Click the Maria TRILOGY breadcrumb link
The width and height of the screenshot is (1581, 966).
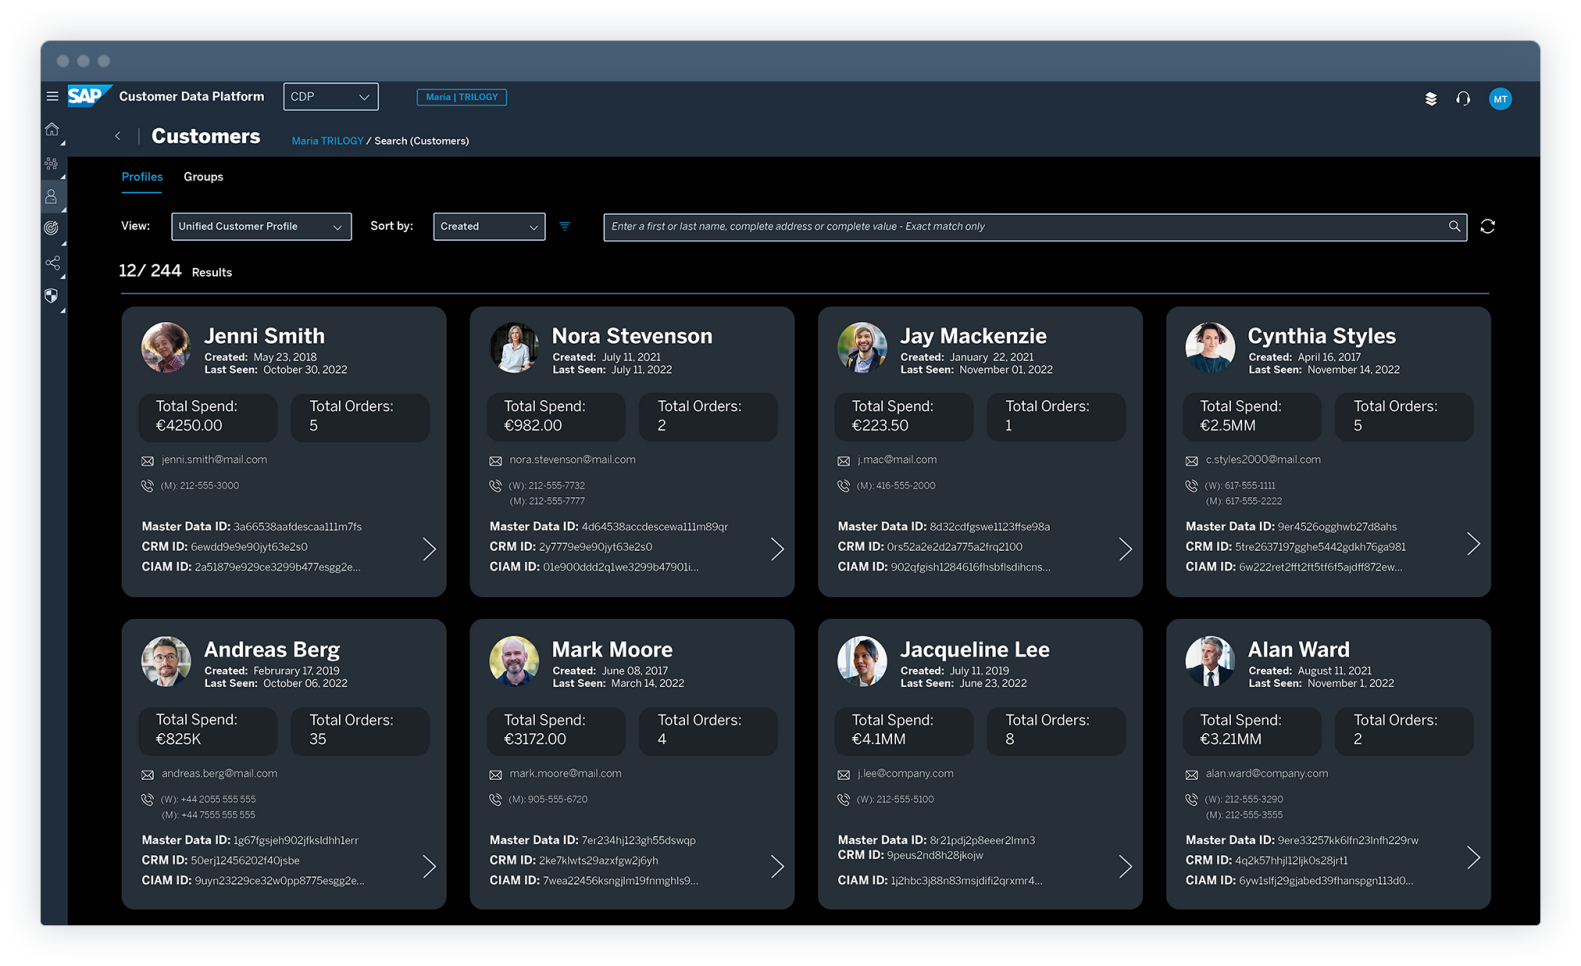(x=327, y=141)
